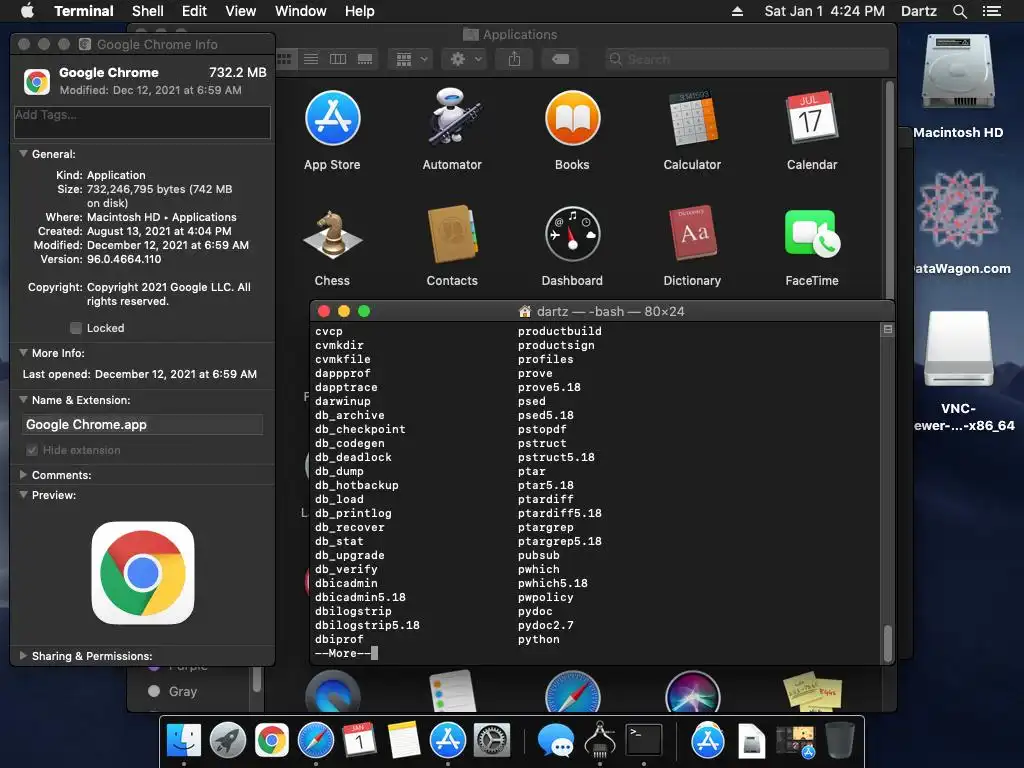Collapse the More Info section
This screenshot has width=1024, height=768.
24,353
